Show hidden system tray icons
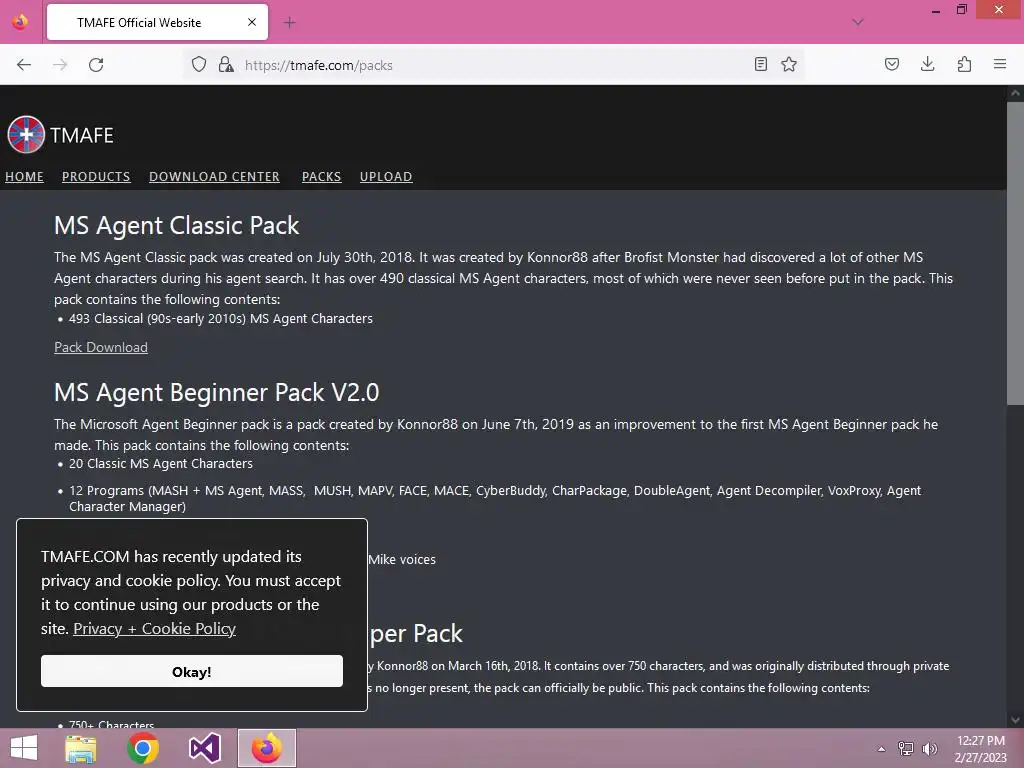Viewport: 1024px width, 768px height. tap(881, 749)
